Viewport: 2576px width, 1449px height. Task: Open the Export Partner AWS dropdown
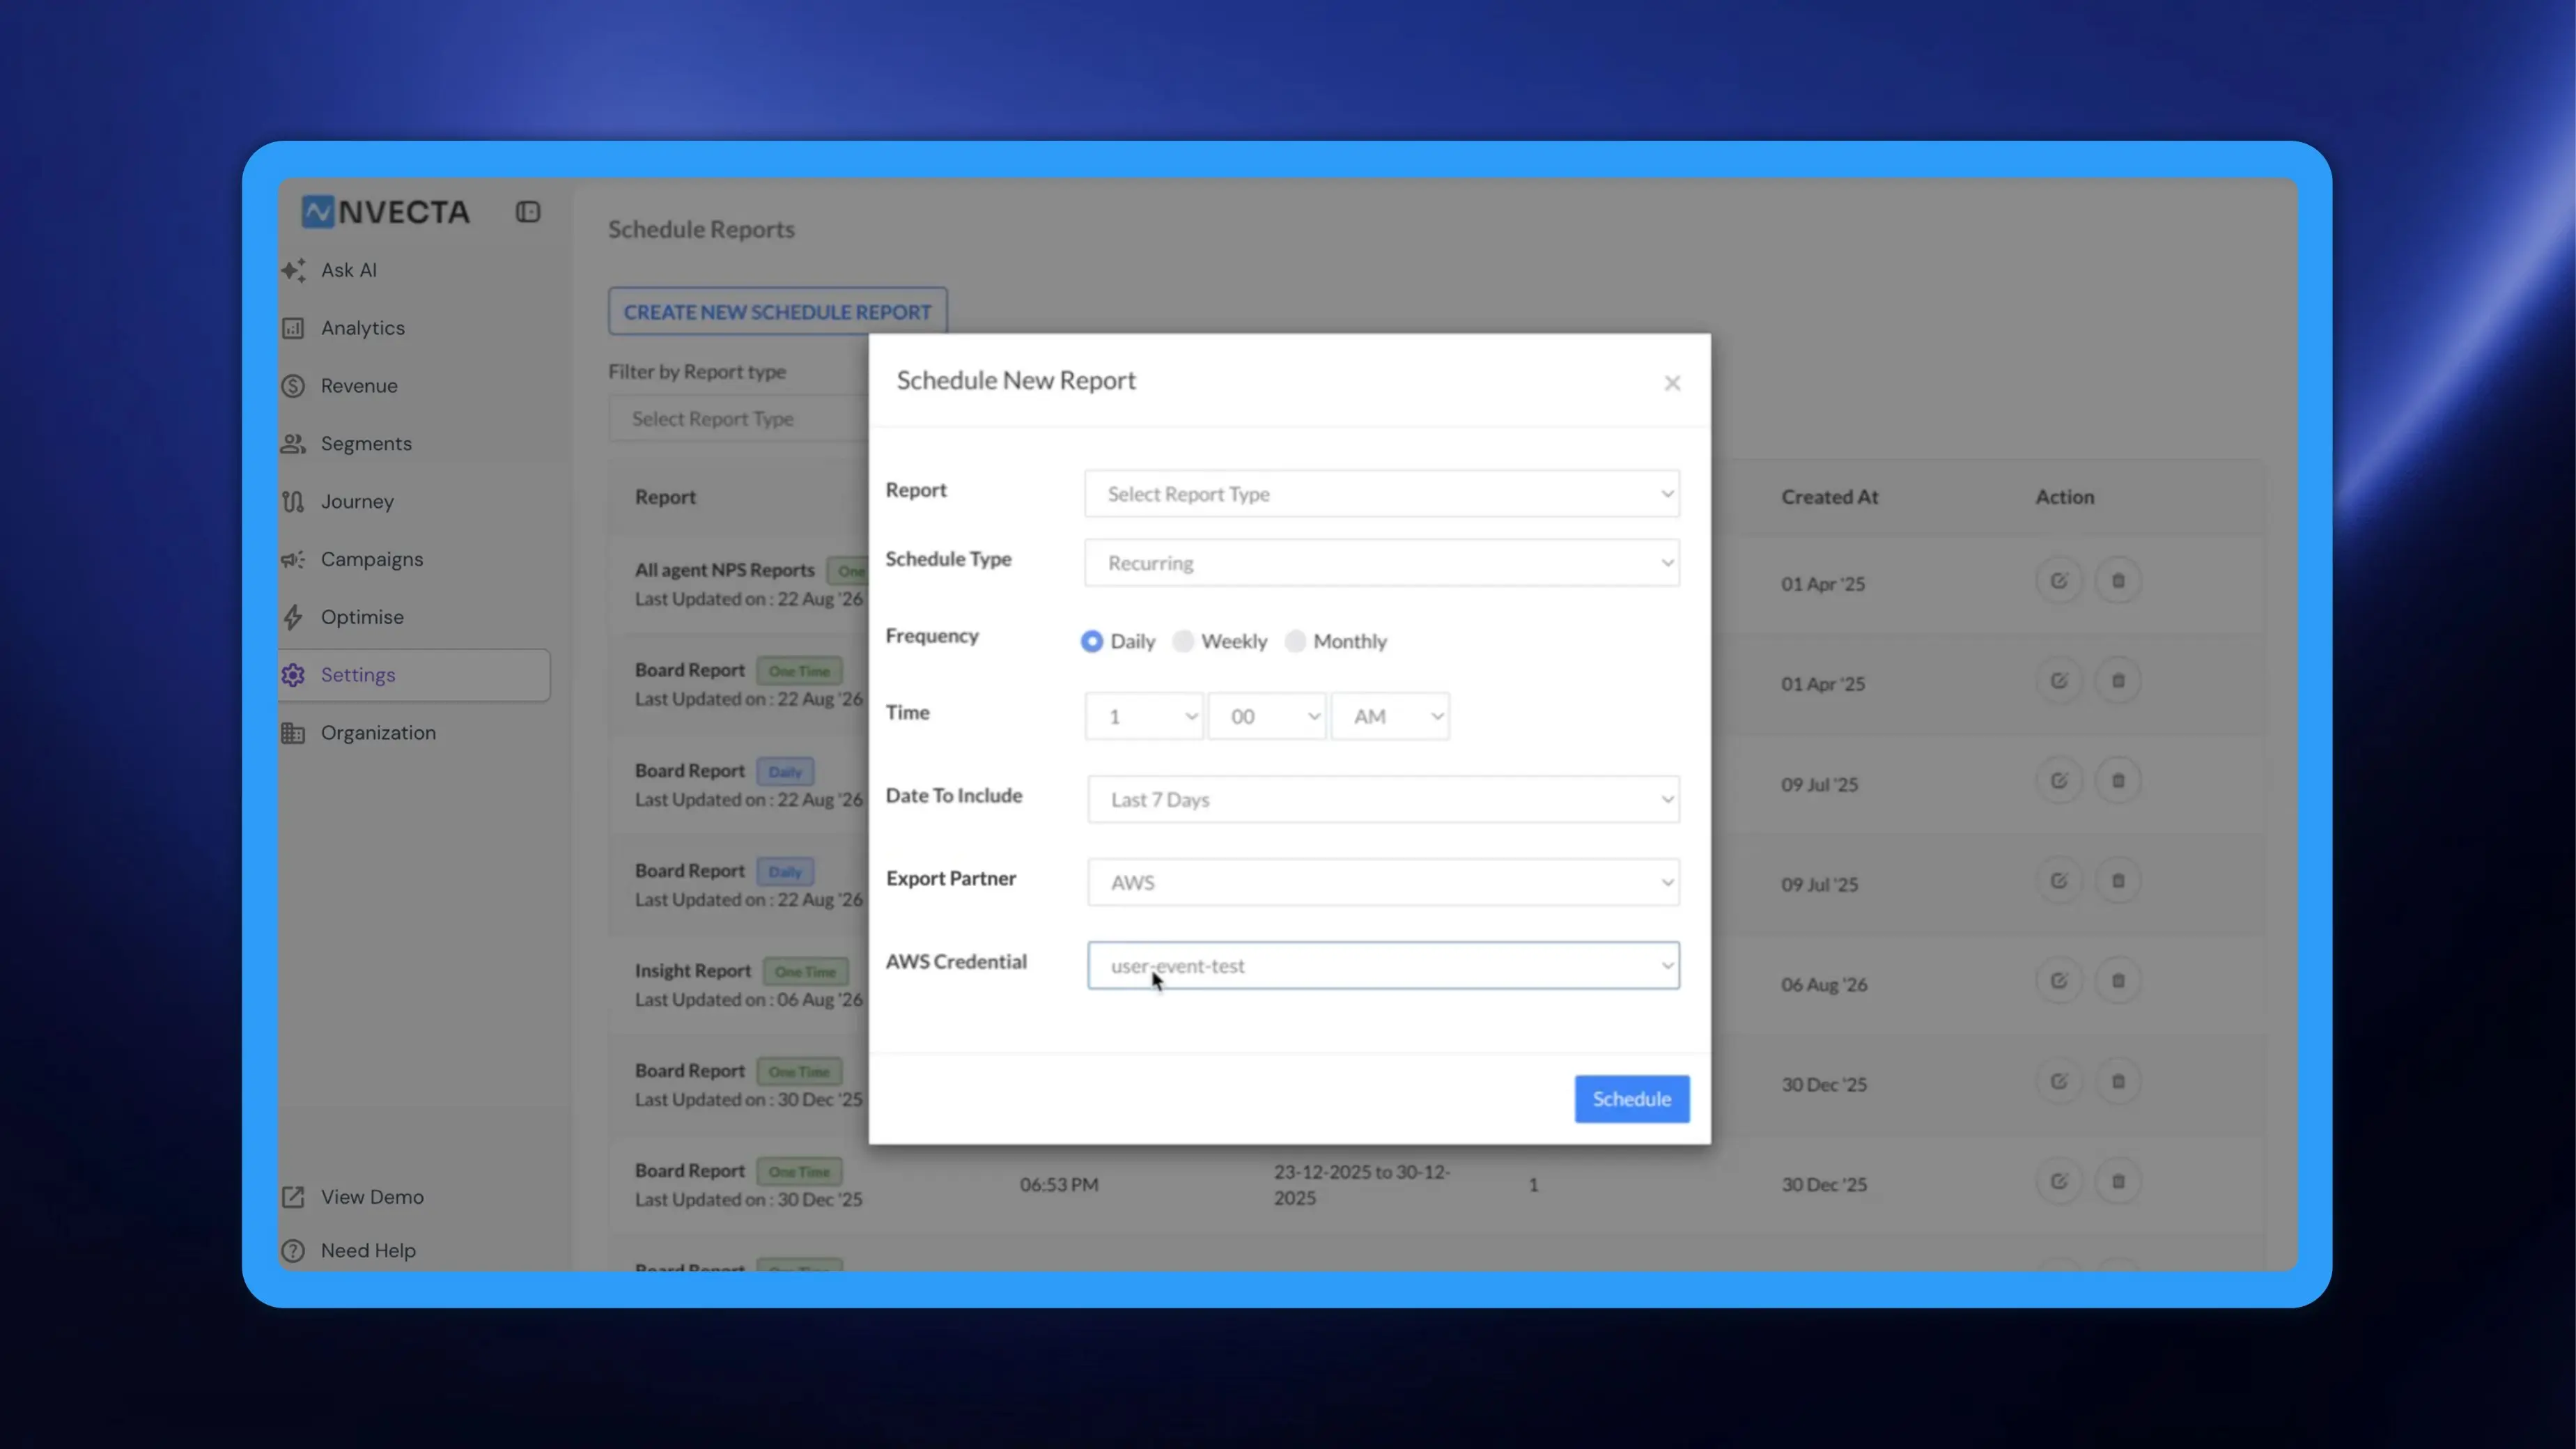(x=1383, y=883)
